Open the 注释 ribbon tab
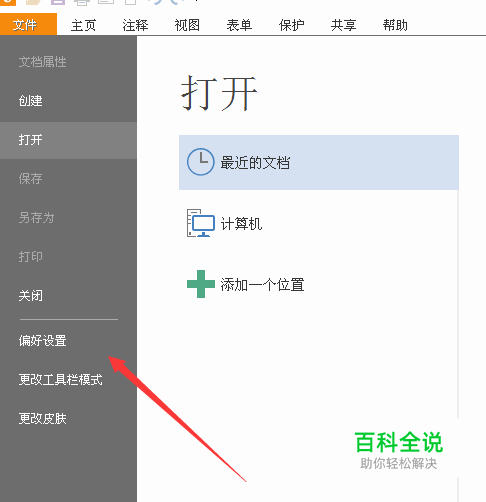486x502 pixels. [x=135, y=25]
